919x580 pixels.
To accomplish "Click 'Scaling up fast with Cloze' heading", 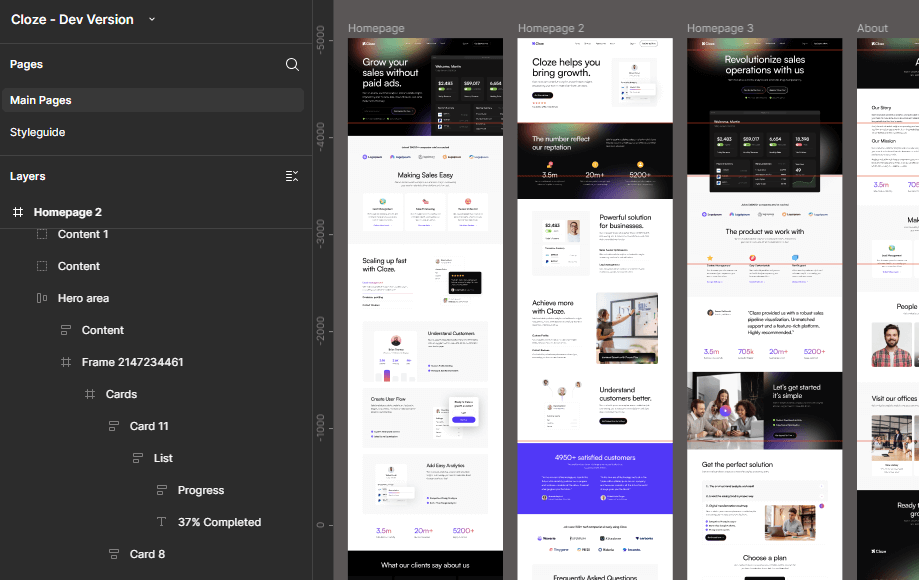I will (384, 265).
